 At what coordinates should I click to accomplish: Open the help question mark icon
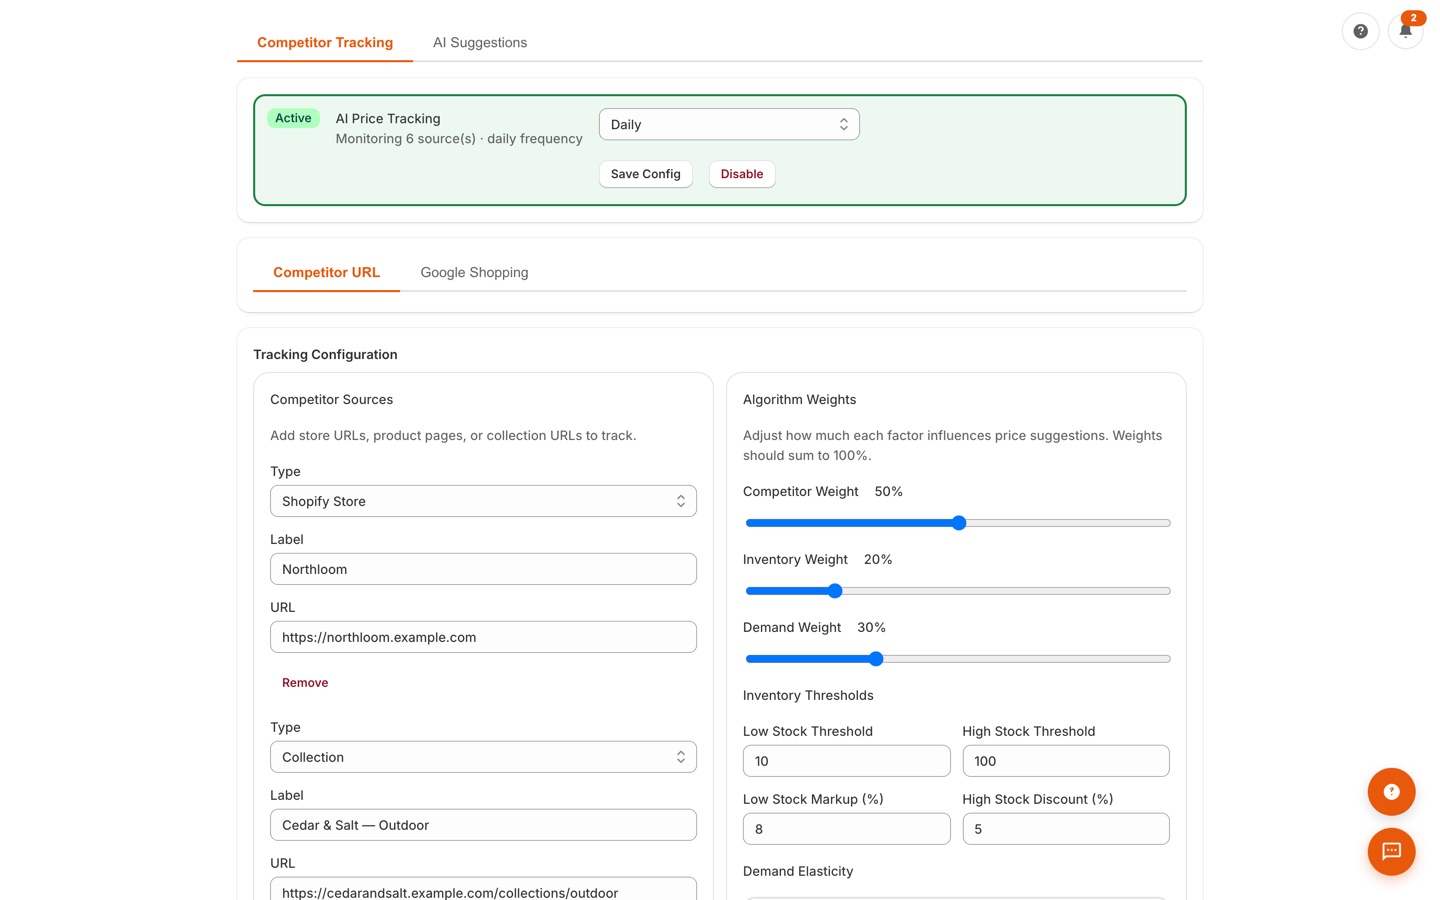[1360, 31]
